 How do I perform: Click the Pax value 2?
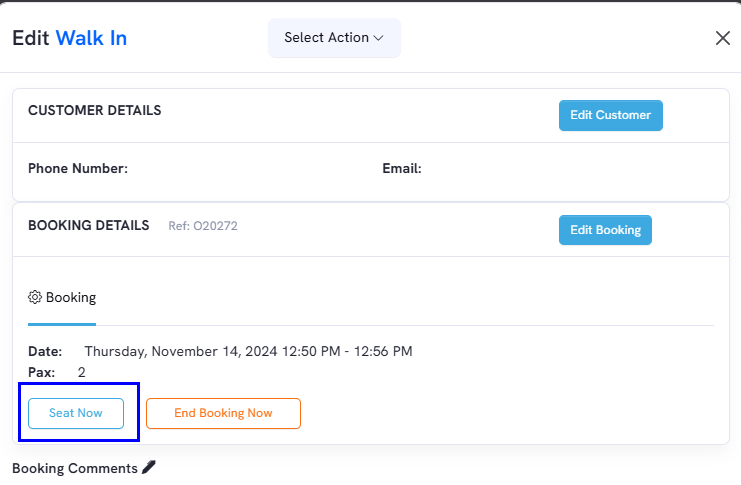point(81,372)
